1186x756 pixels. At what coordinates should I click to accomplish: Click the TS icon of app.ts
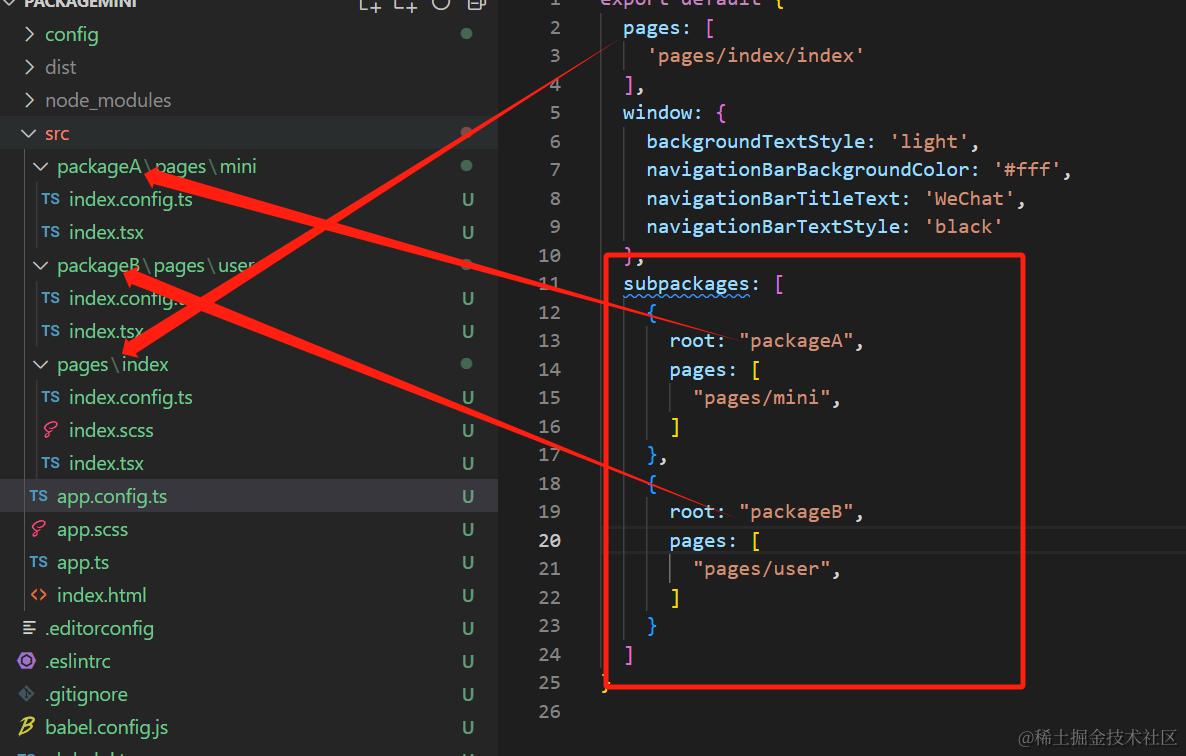click(x=39, y=562)
